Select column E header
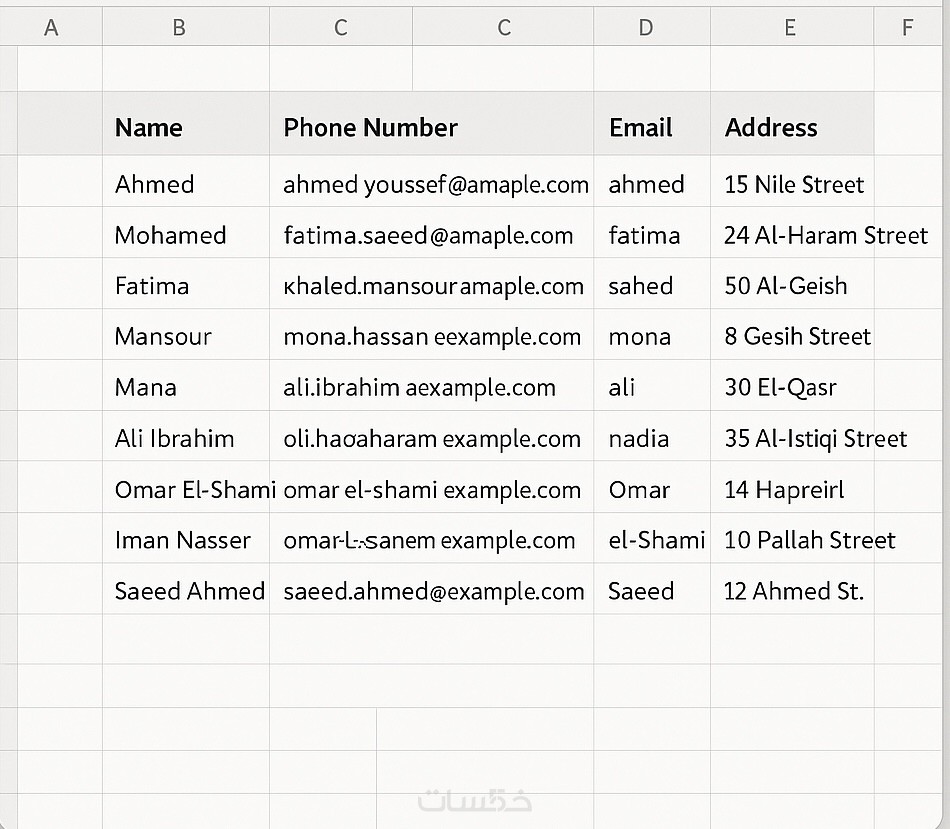Image resolution: width=950 pixels, height=829 pixels. (790, 28)
